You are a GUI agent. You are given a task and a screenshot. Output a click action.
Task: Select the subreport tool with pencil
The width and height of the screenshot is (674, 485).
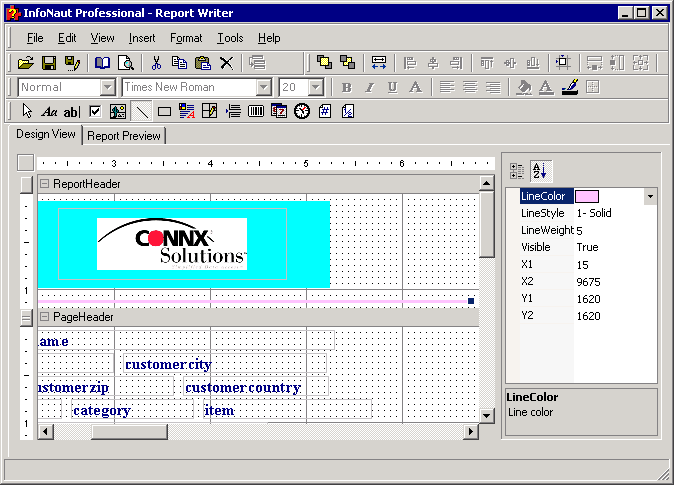point(210,112)
